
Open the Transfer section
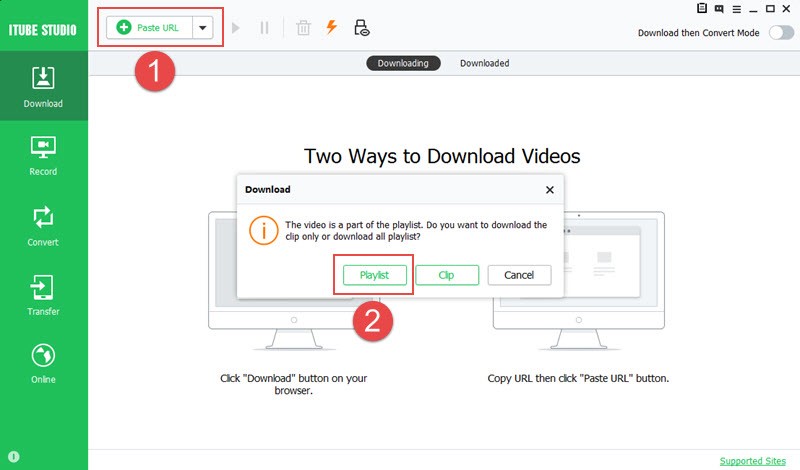[43, 295]
